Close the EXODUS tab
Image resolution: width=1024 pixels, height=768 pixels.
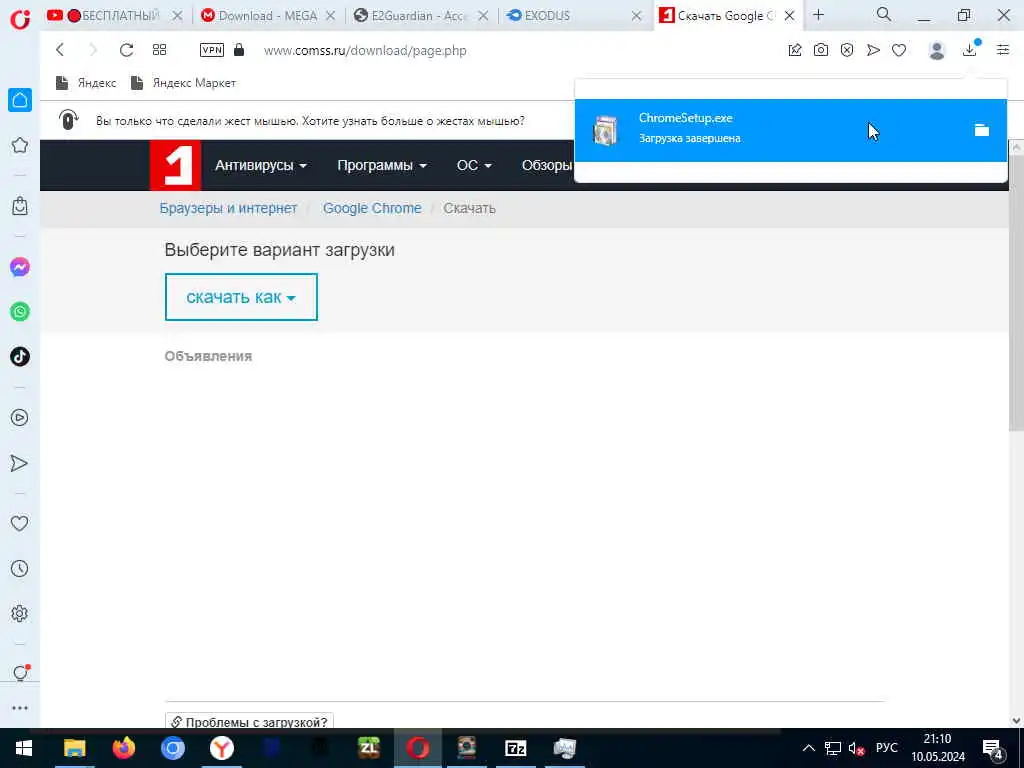pos(636,16)
